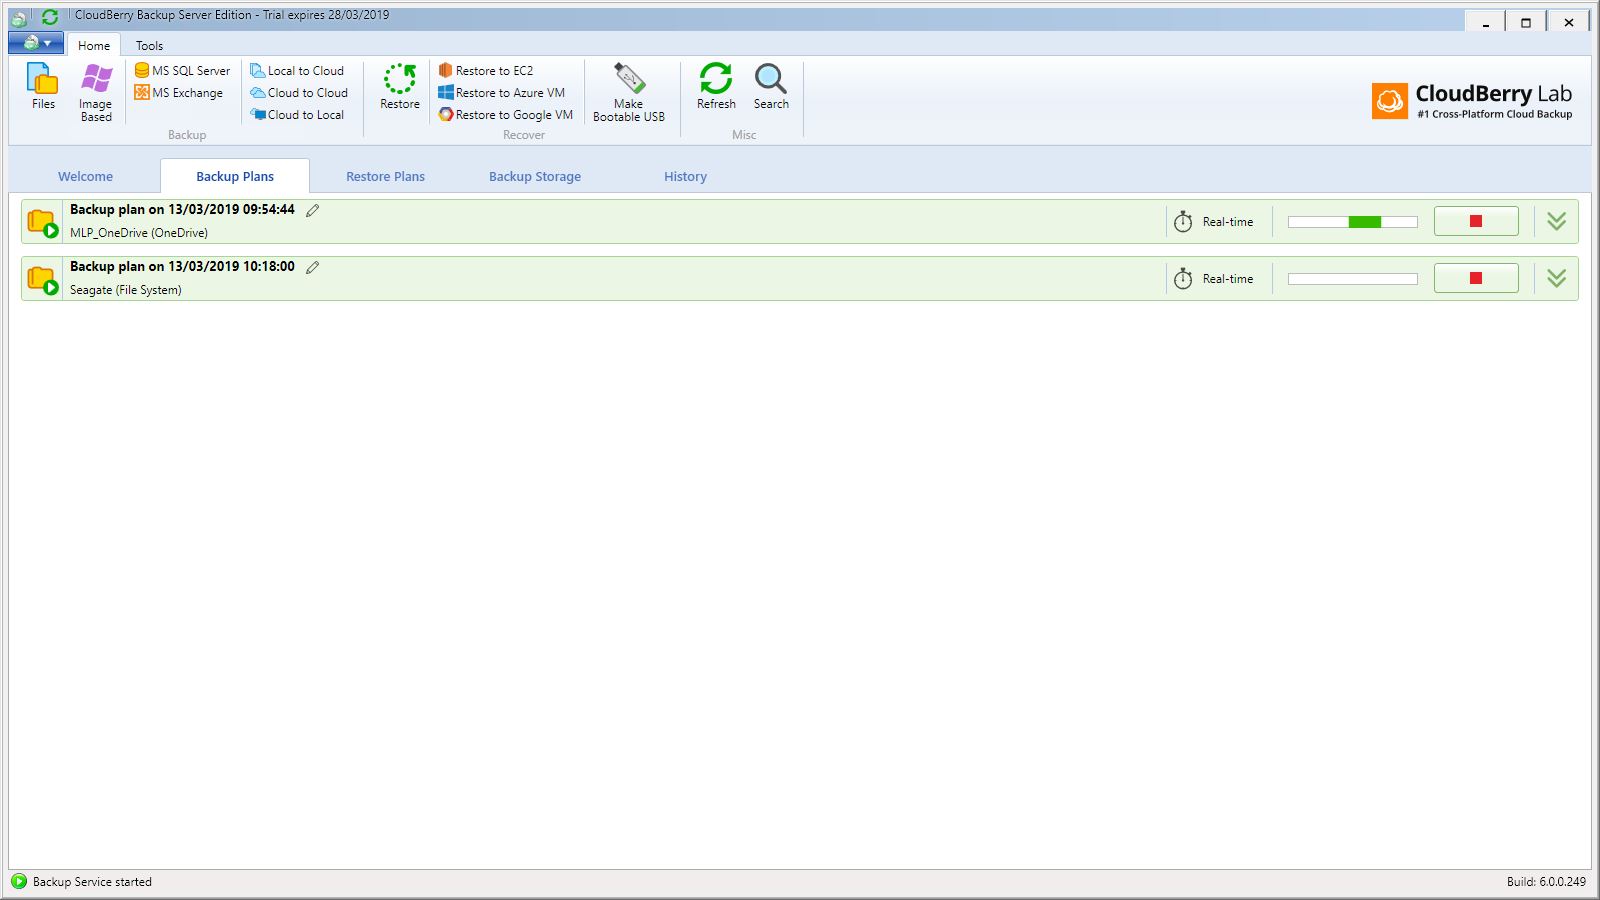Click Restore to Google VM
This screenshot has width=1600, height=900.
coord(506,114)
